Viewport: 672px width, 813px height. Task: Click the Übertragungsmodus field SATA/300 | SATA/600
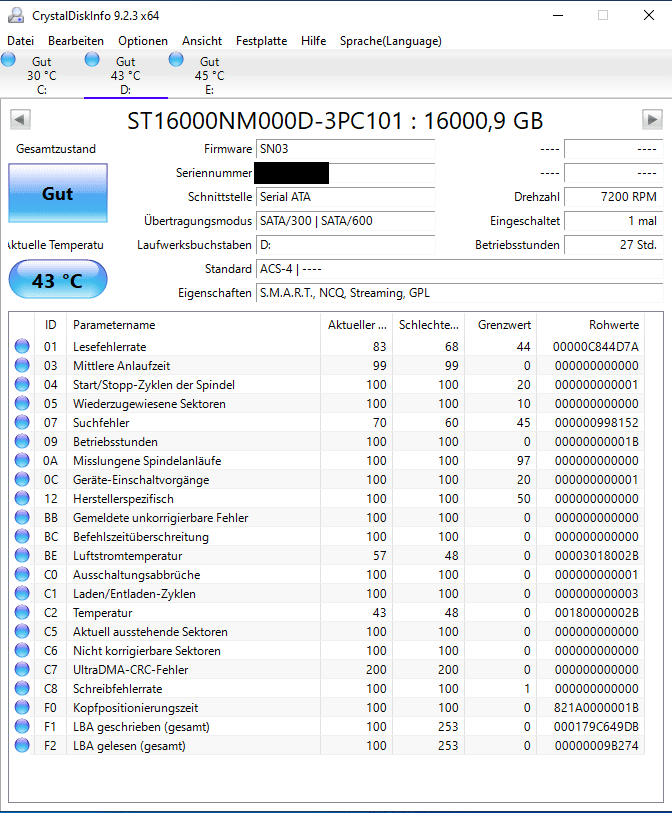click(x=345, y=221)
